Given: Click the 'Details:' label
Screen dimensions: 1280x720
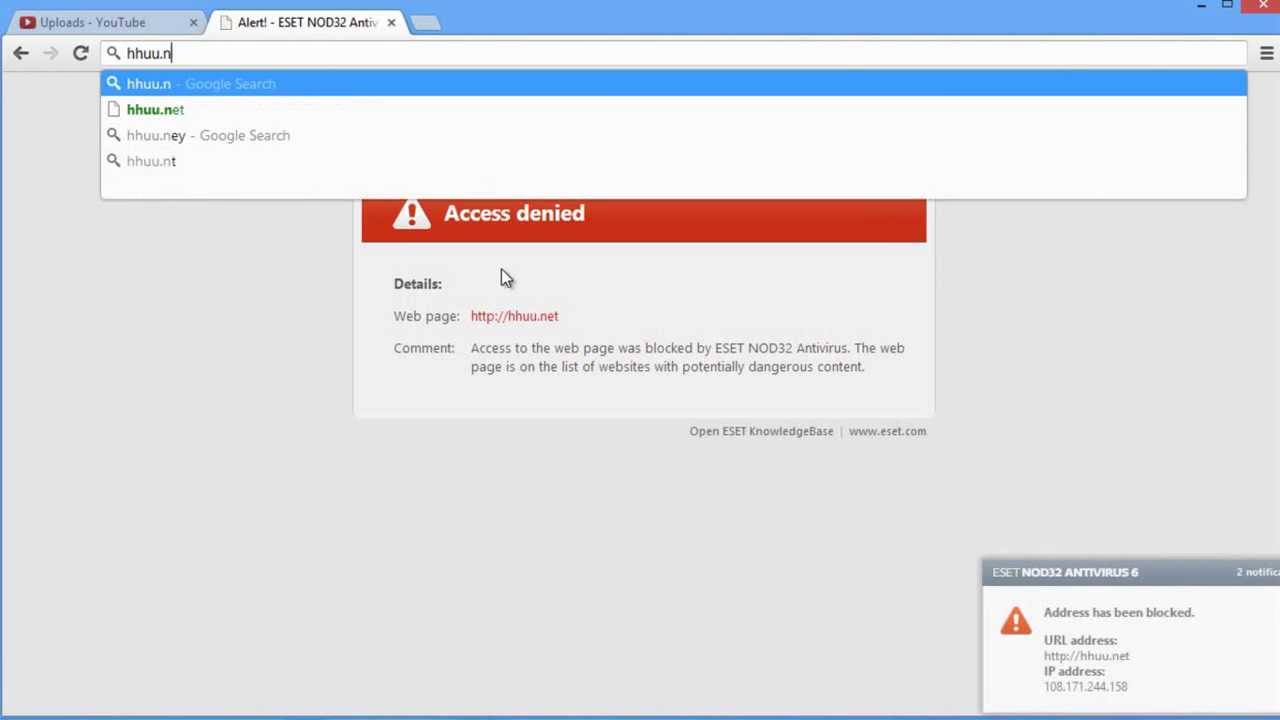Looking at the screenshot, I should point(417,284).
